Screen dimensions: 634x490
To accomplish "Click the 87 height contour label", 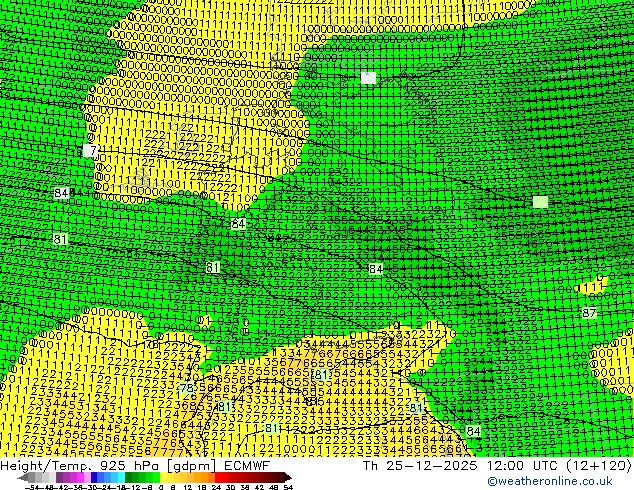I will (x=589, y=313).
